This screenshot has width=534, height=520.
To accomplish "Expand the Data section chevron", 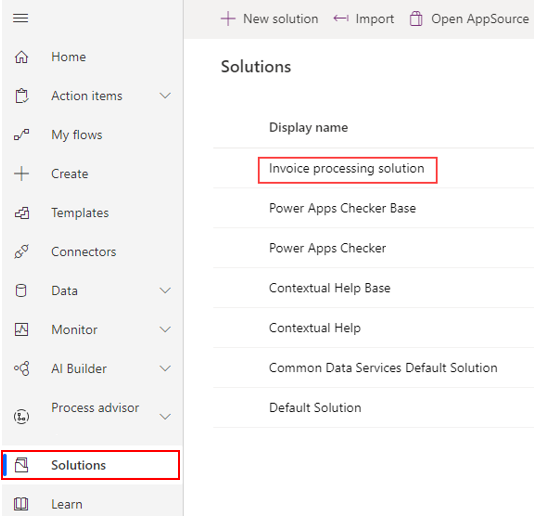I will coord(165,290).
